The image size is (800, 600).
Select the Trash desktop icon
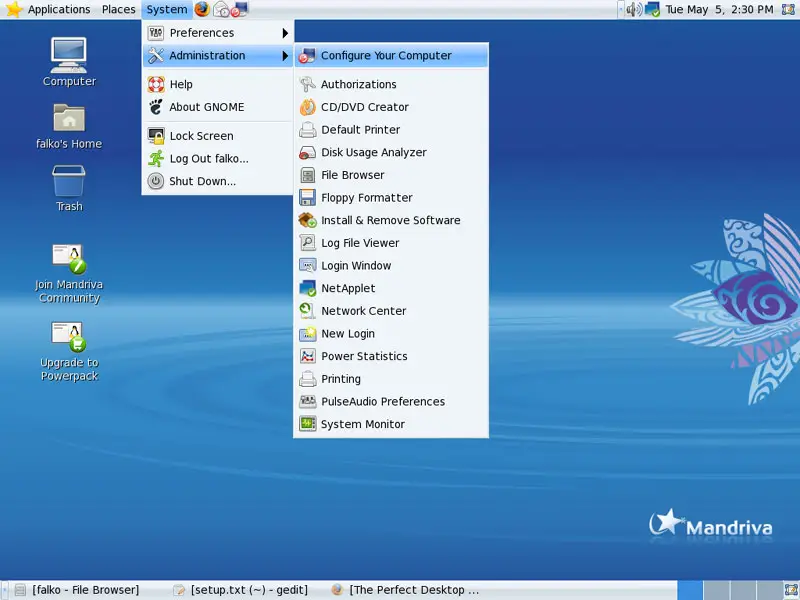tap(69, 188)
